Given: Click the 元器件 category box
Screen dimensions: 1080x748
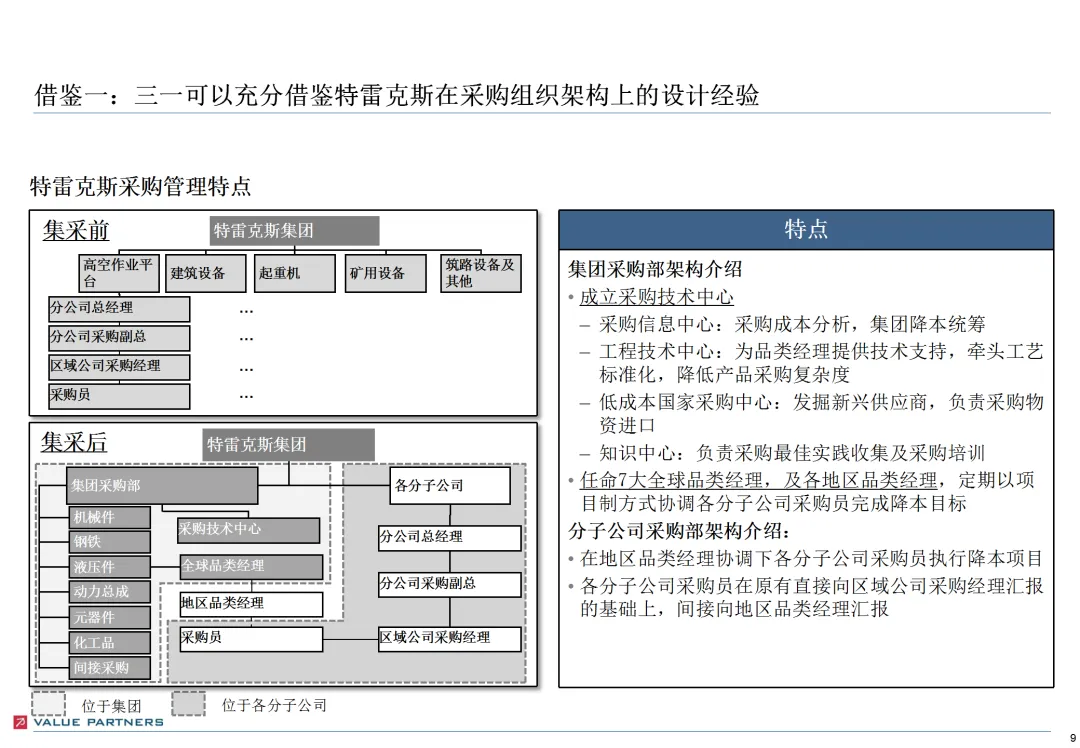Looking at the screenshot, I should point(110,617).
